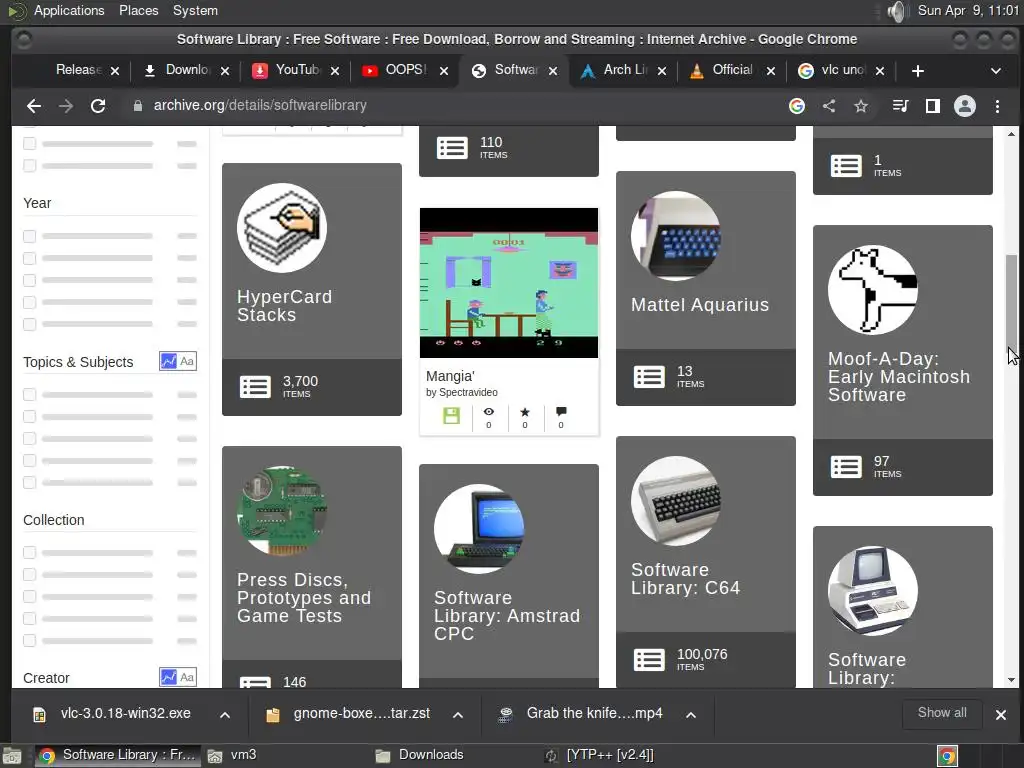Open the media controls toolbar icon
Image resolution: width=1024 pixels, height=768 pixels.
coord(901,106)
